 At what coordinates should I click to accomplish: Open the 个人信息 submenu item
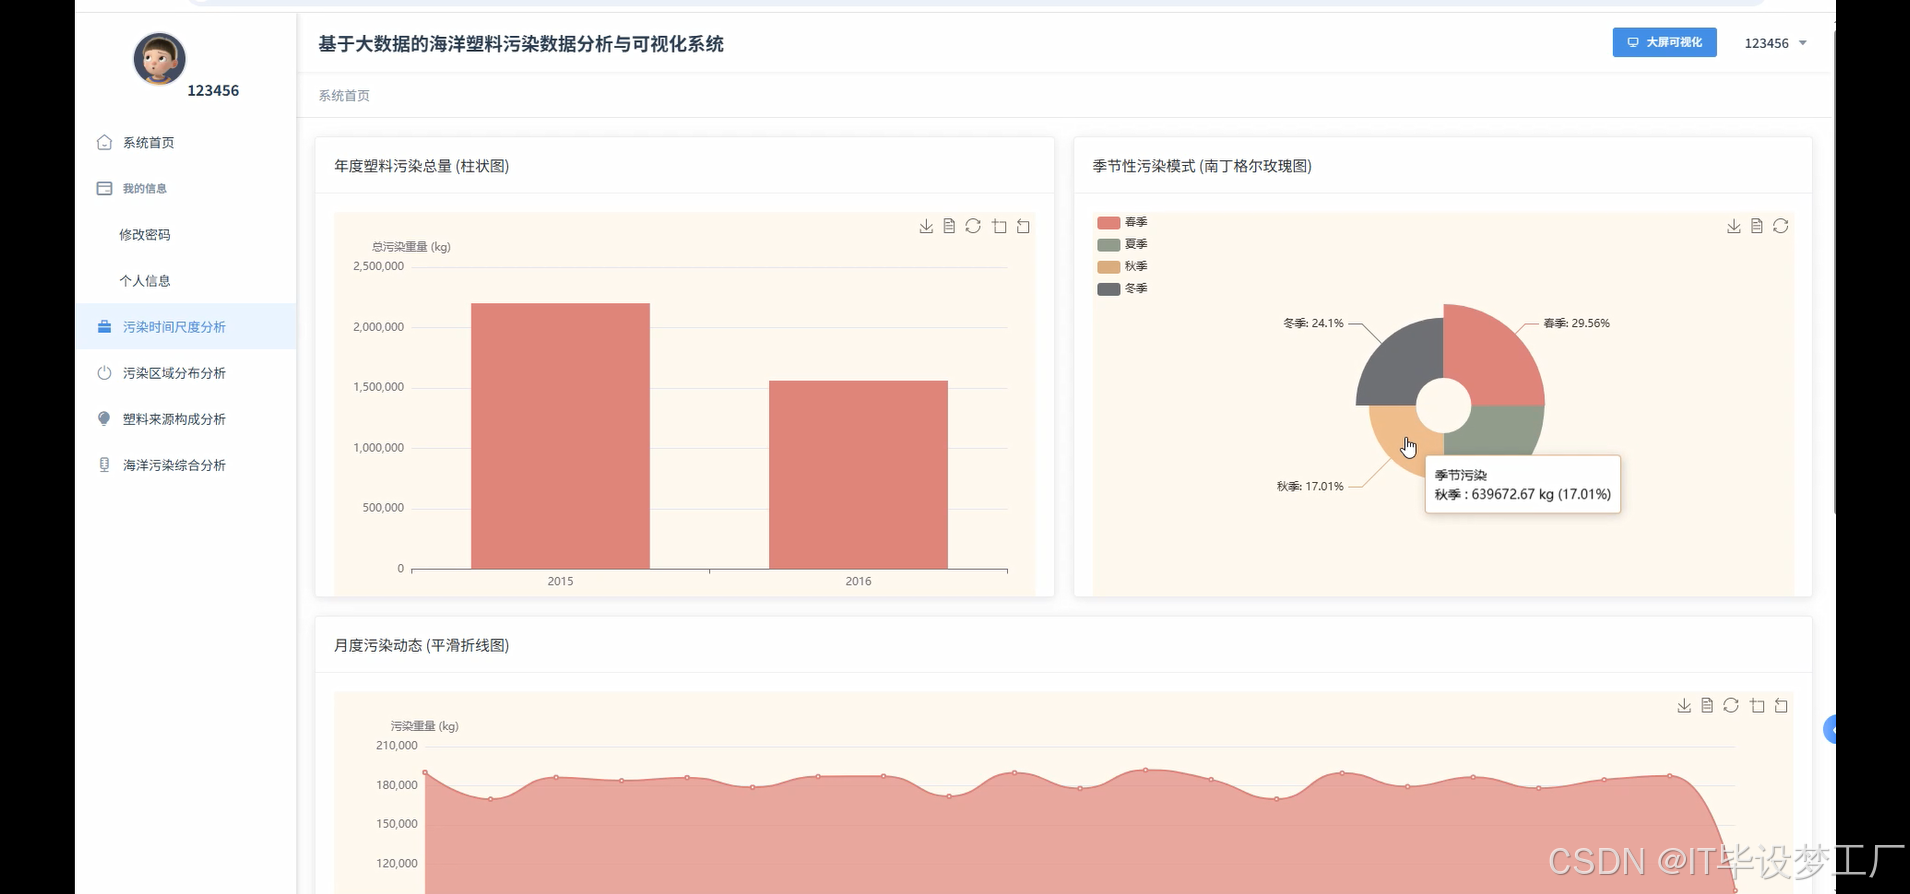pyautogui.click(x=186, y=280)
